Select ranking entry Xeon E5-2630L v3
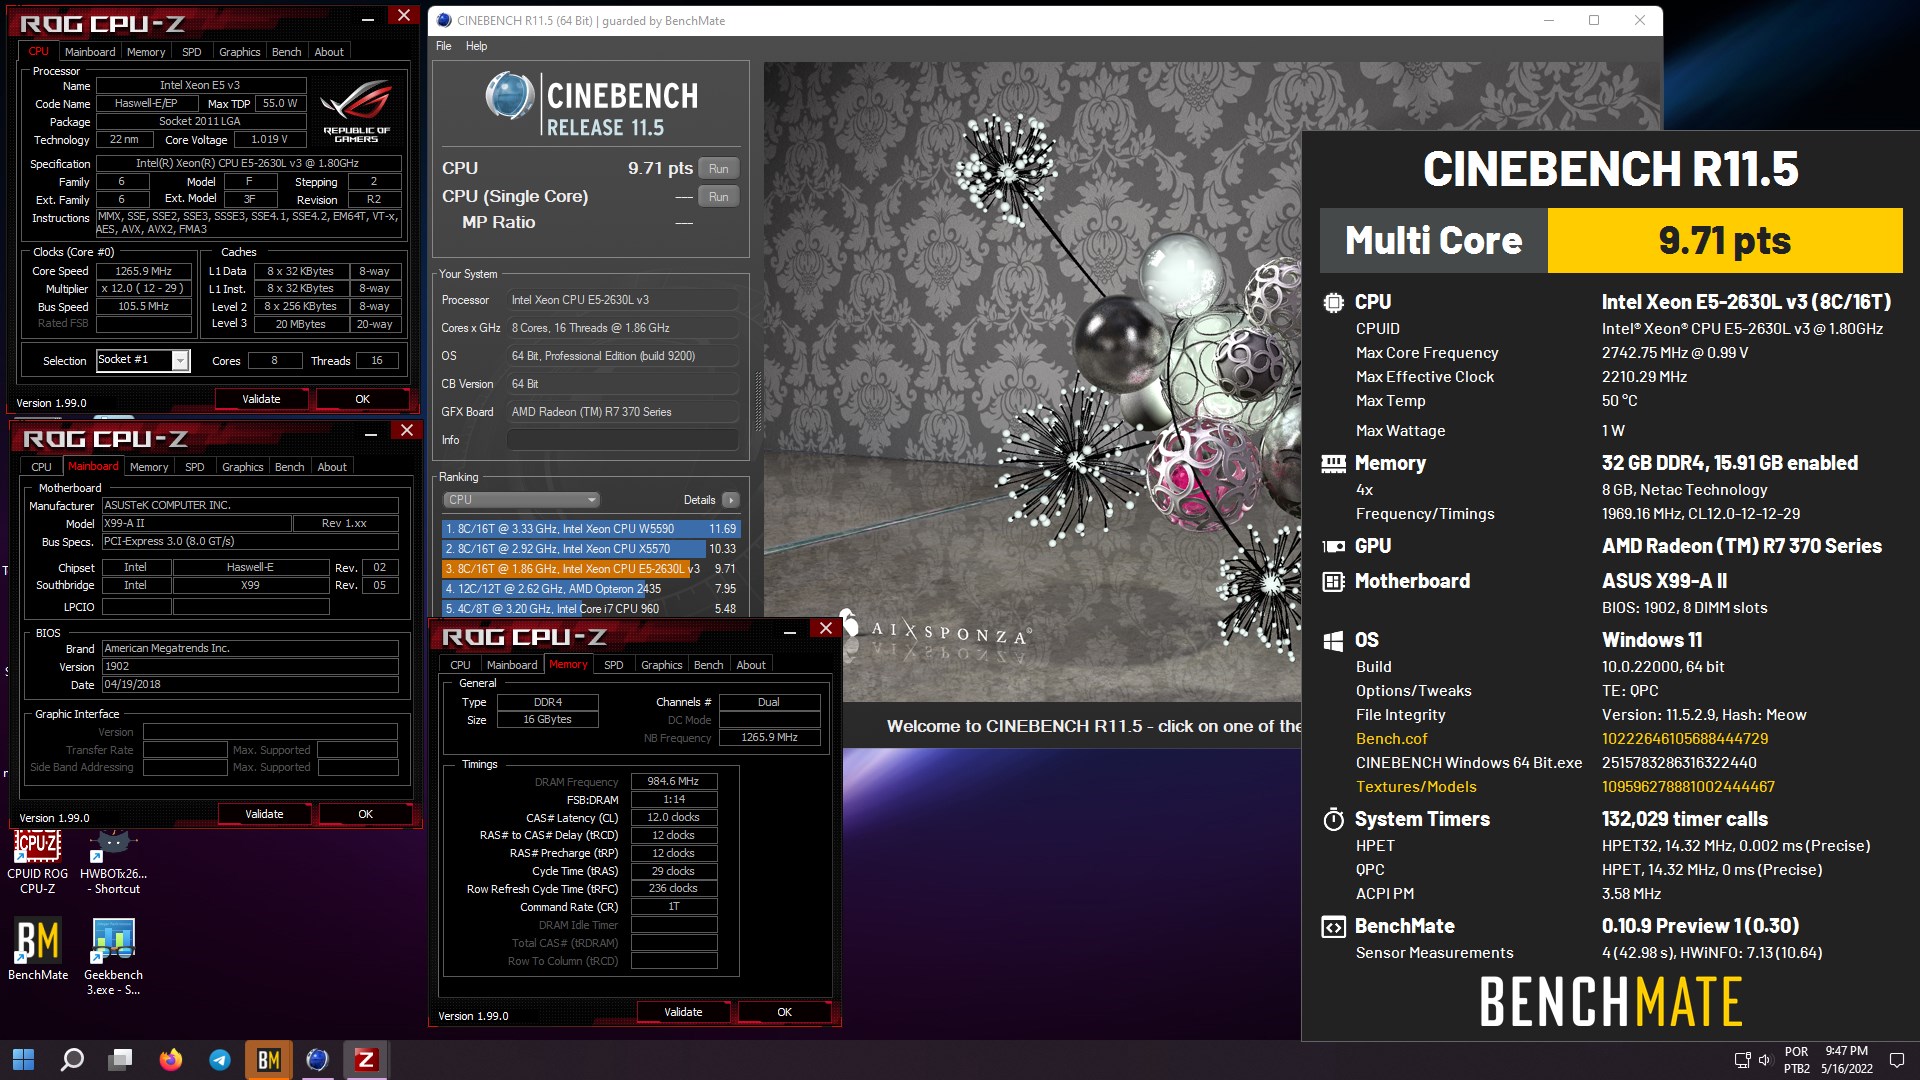Viewport: 1920px width, 1080px height. [x=591, y=569]
